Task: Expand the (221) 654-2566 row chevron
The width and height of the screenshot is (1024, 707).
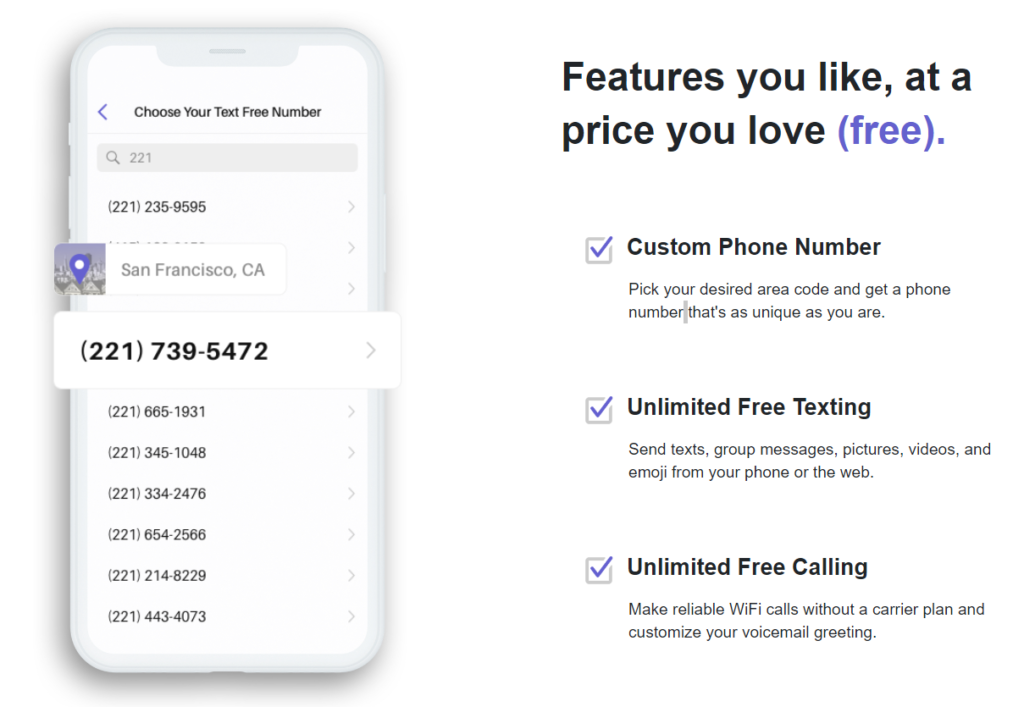Action: 351,534
